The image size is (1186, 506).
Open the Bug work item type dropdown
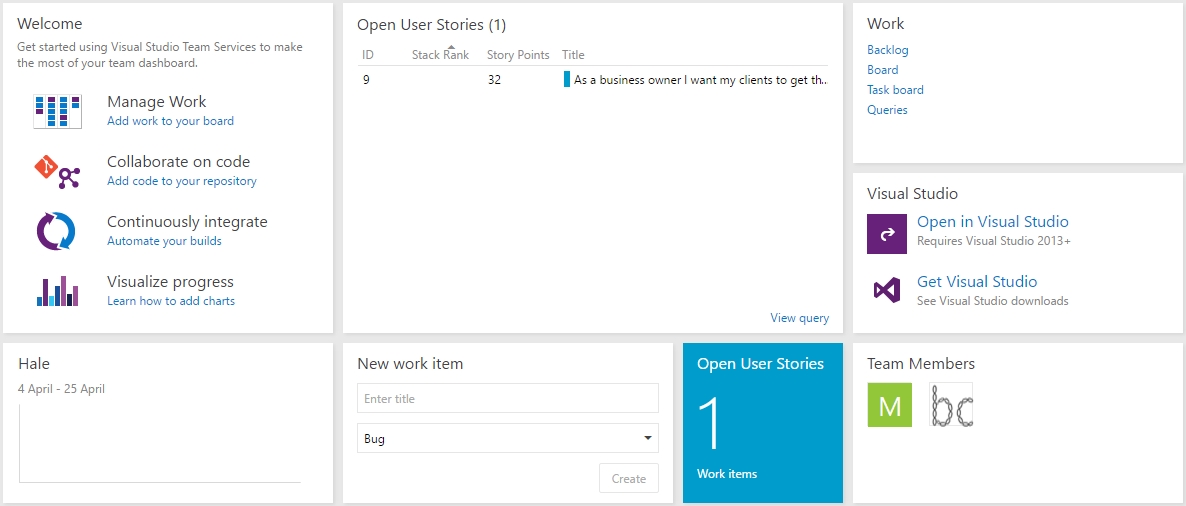(508, 439)
